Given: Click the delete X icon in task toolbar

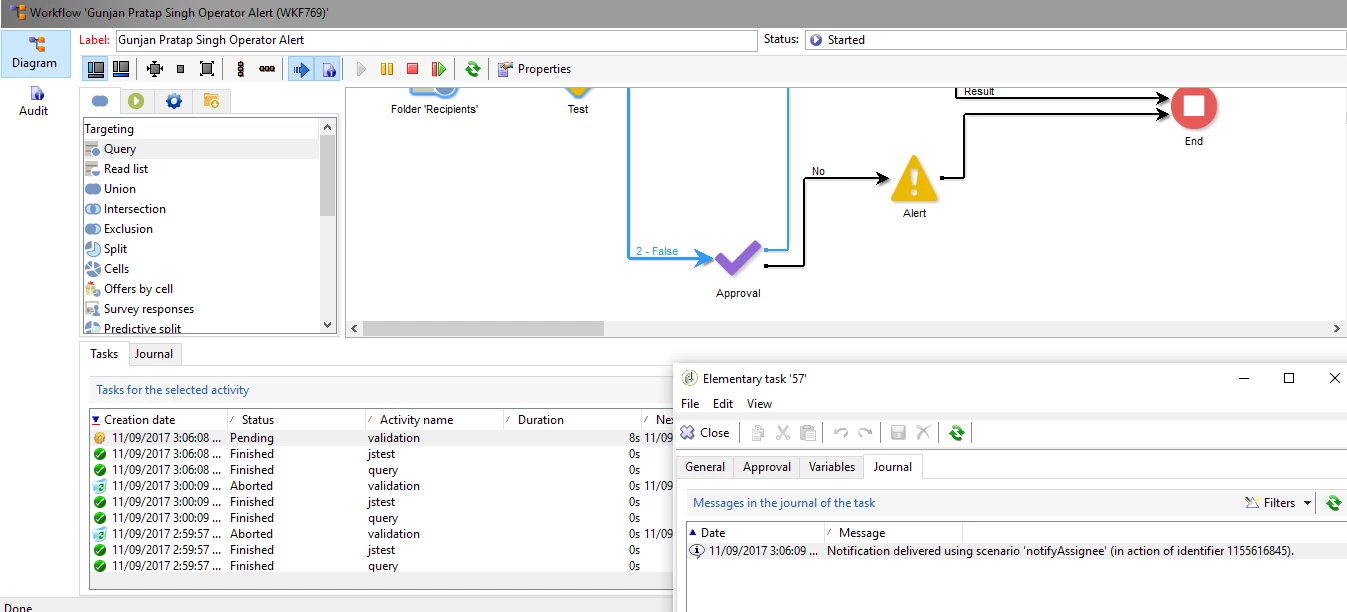Looking at the screenshot, I should (923, 433).
